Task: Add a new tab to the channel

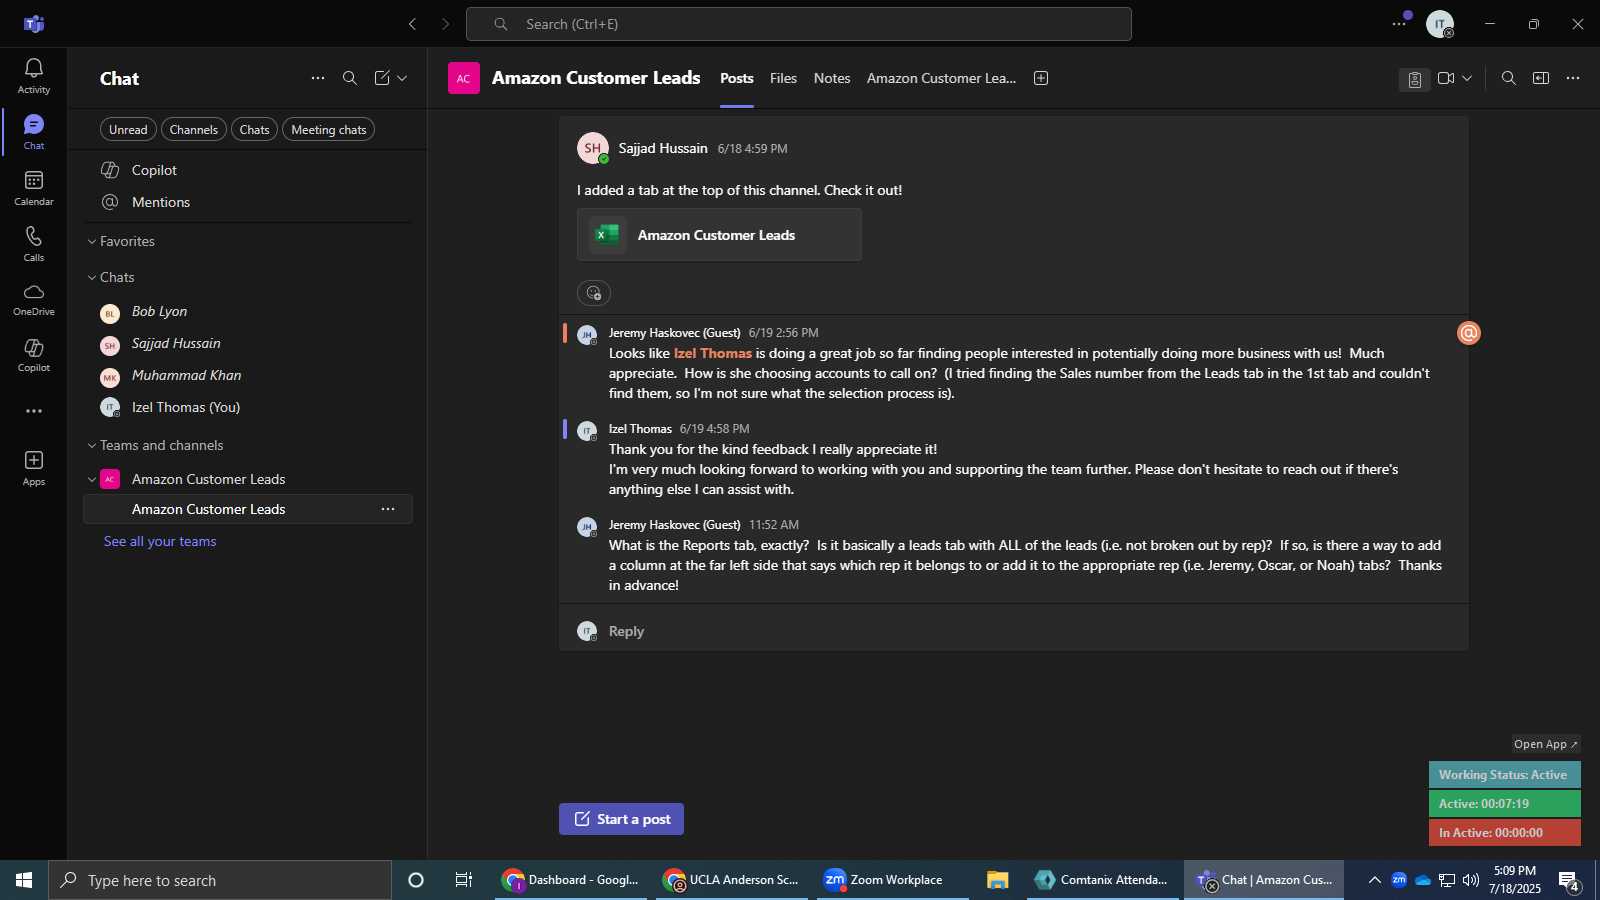Action: (x=1041, y=78)
